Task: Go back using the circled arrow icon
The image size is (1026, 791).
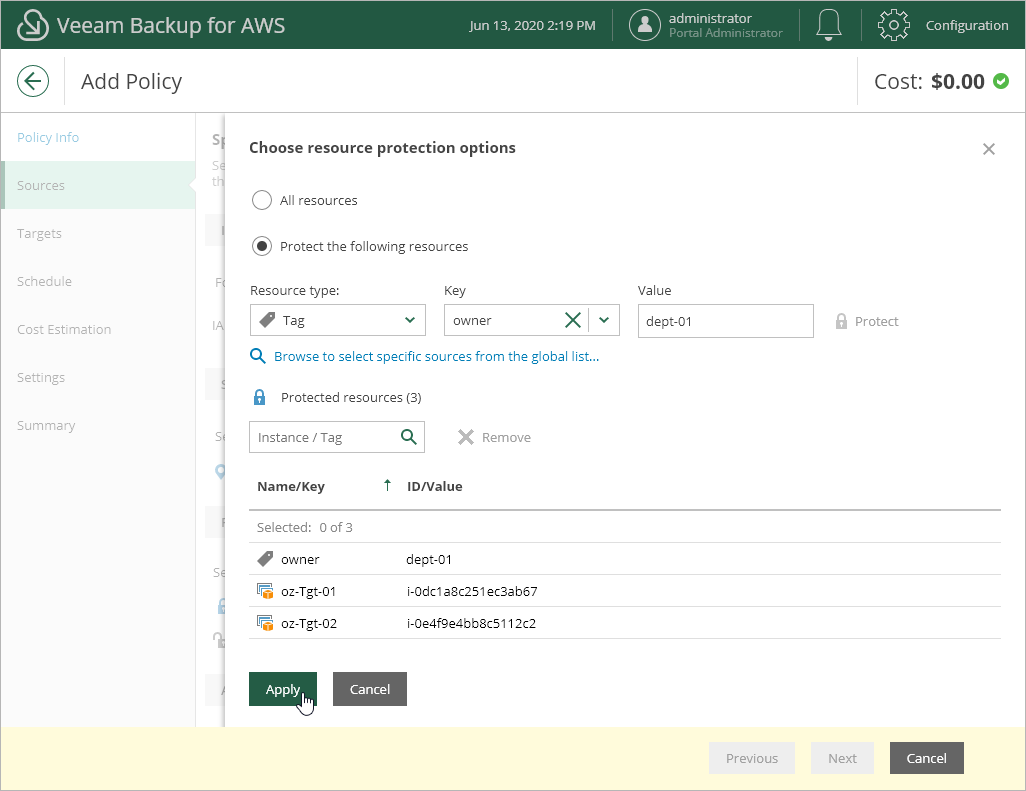Action: (x=33, y=81)
